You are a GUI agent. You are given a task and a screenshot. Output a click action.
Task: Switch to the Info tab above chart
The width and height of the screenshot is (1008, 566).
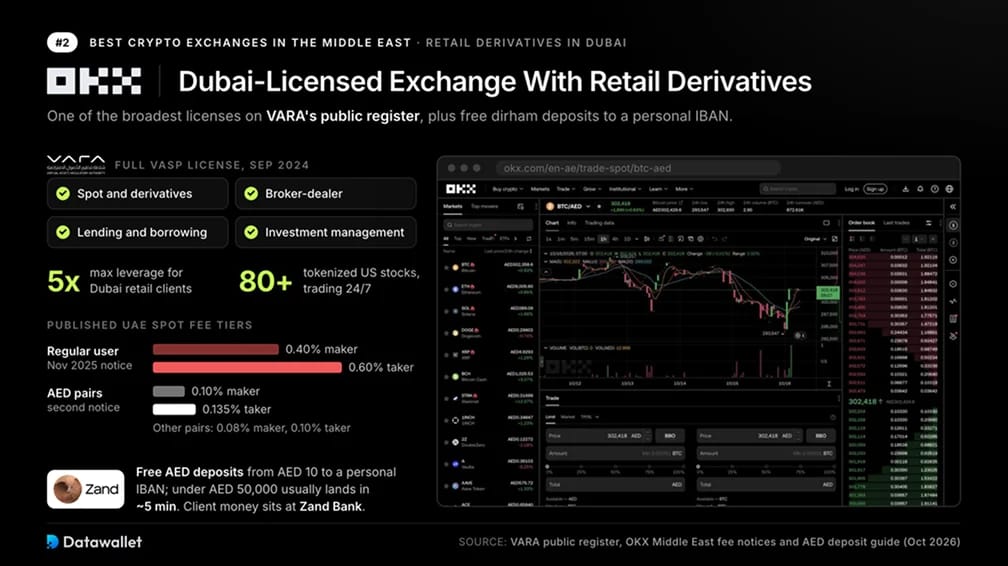[572, 223]
